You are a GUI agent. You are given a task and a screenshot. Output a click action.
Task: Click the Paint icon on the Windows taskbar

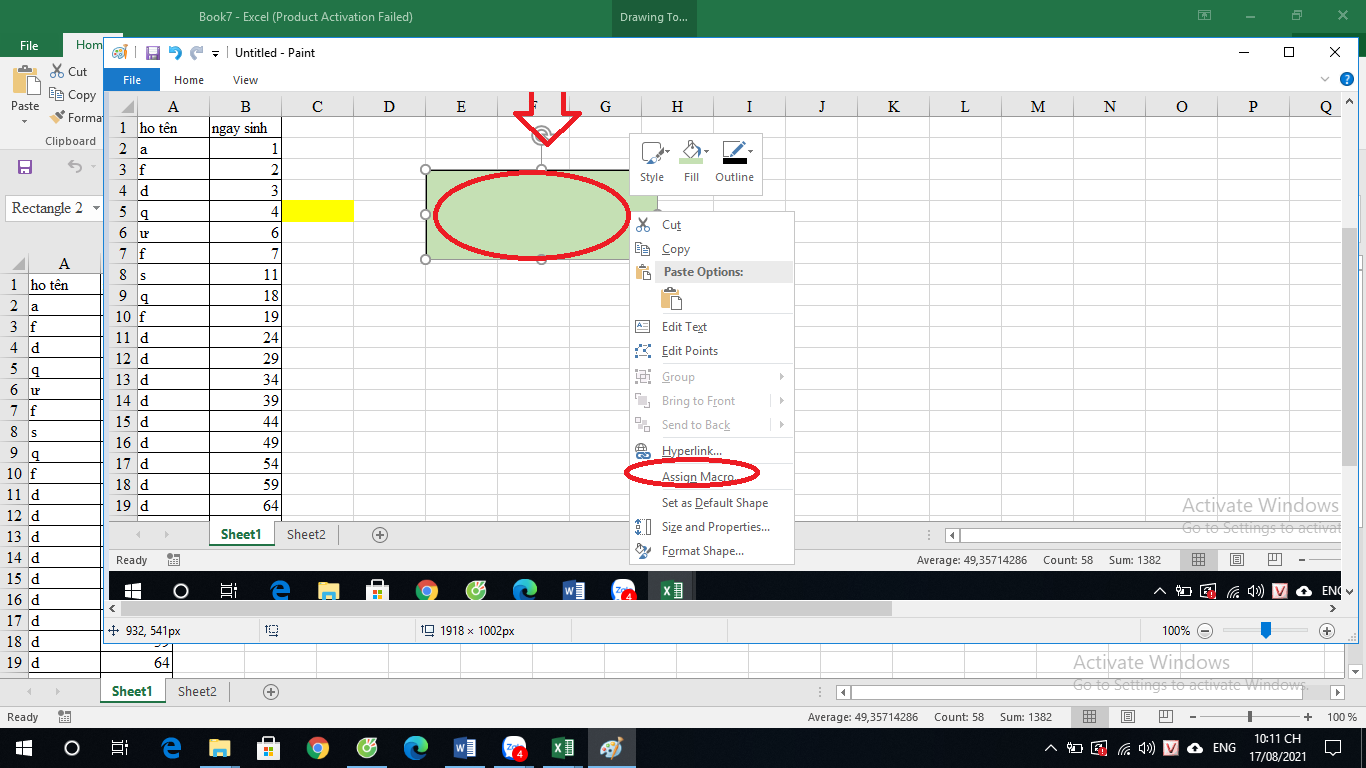[x=610, y=748]
